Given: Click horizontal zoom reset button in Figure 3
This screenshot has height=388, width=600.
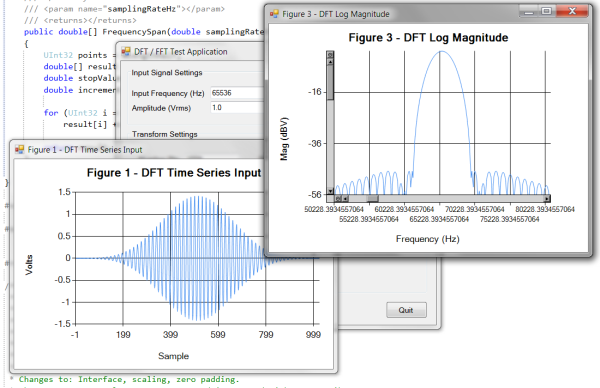Looking at the screenshot, I should [x=338, y=199].
